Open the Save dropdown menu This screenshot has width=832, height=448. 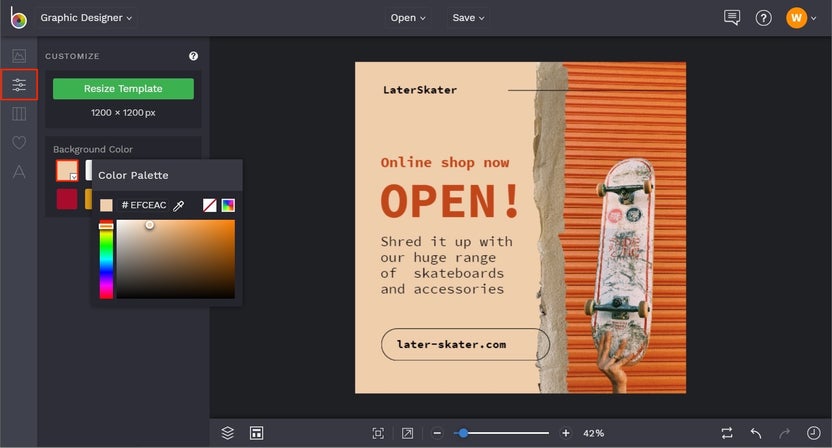[468, 18]
